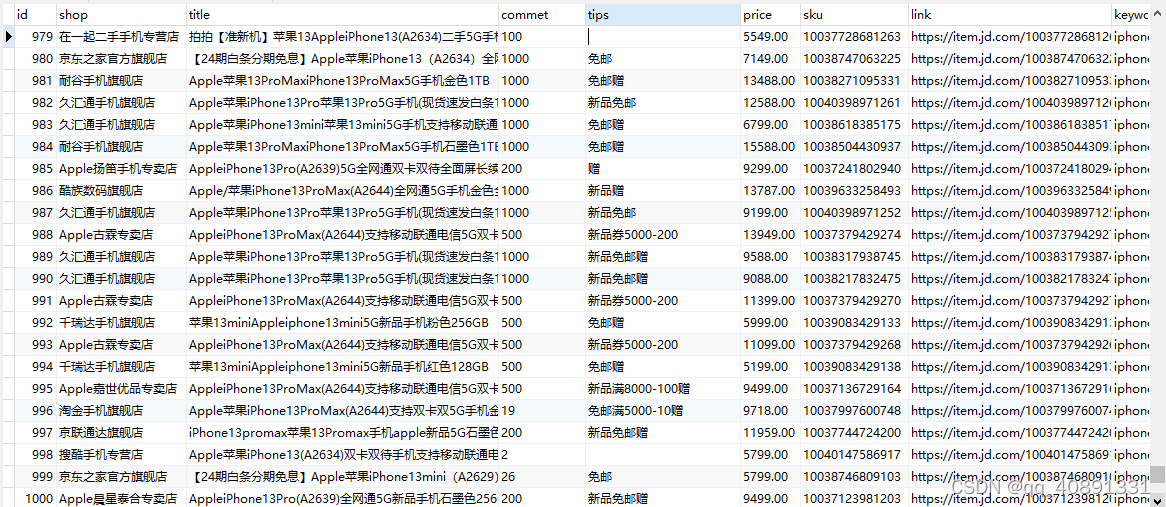
Task: Select title cell Apple/苹果iPhone13ProMax(A2644)
Action: [x=342, y=190]
